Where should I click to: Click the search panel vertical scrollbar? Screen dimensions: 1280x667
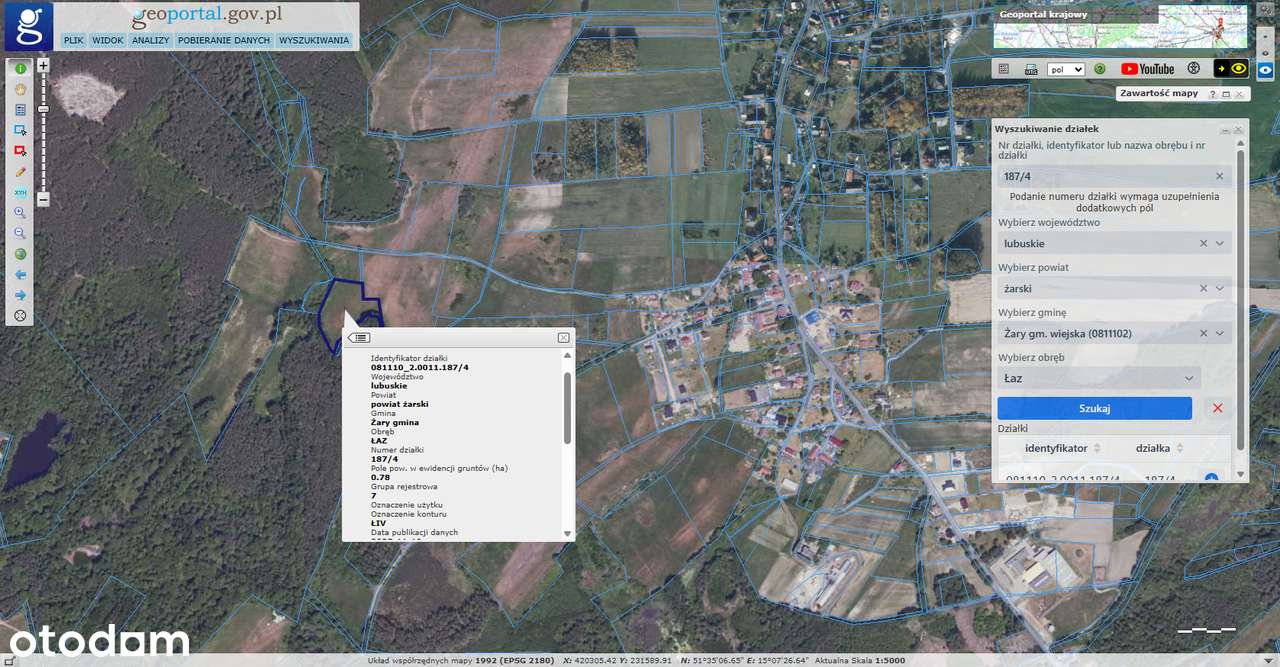point(1241,300)
